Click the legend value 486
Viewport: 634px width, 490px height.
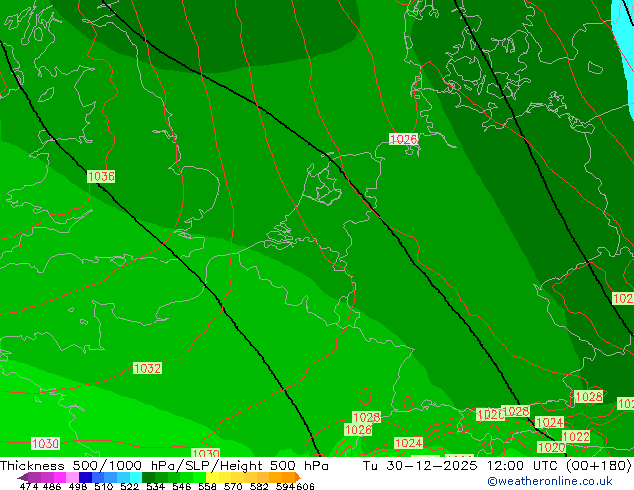tap(52, 486)
